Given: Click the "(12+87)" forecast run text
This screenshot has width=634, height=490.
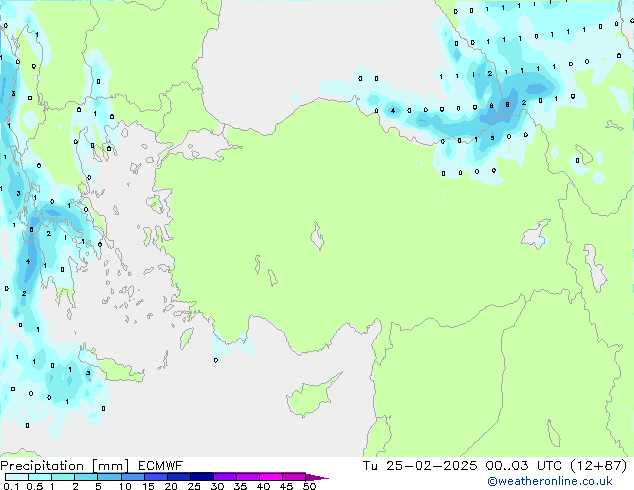Looking at the screenshot, I should click(598, 465).
